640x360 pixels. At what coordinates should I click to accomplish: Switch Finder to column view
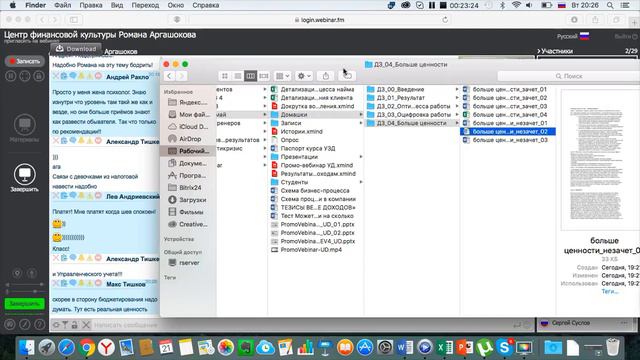point(250,76)
